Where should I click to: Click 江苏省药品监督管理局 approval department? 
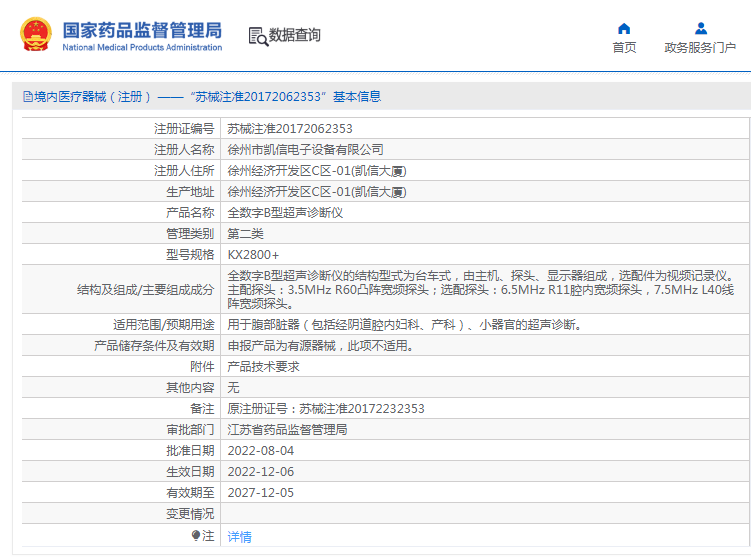click(287, 430)
